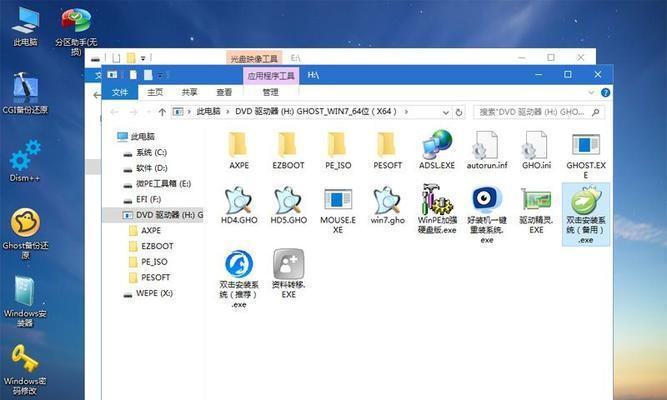Open the address bar history dropdown
The height and width of the screenshot is (400, 667).
point(445,112)
